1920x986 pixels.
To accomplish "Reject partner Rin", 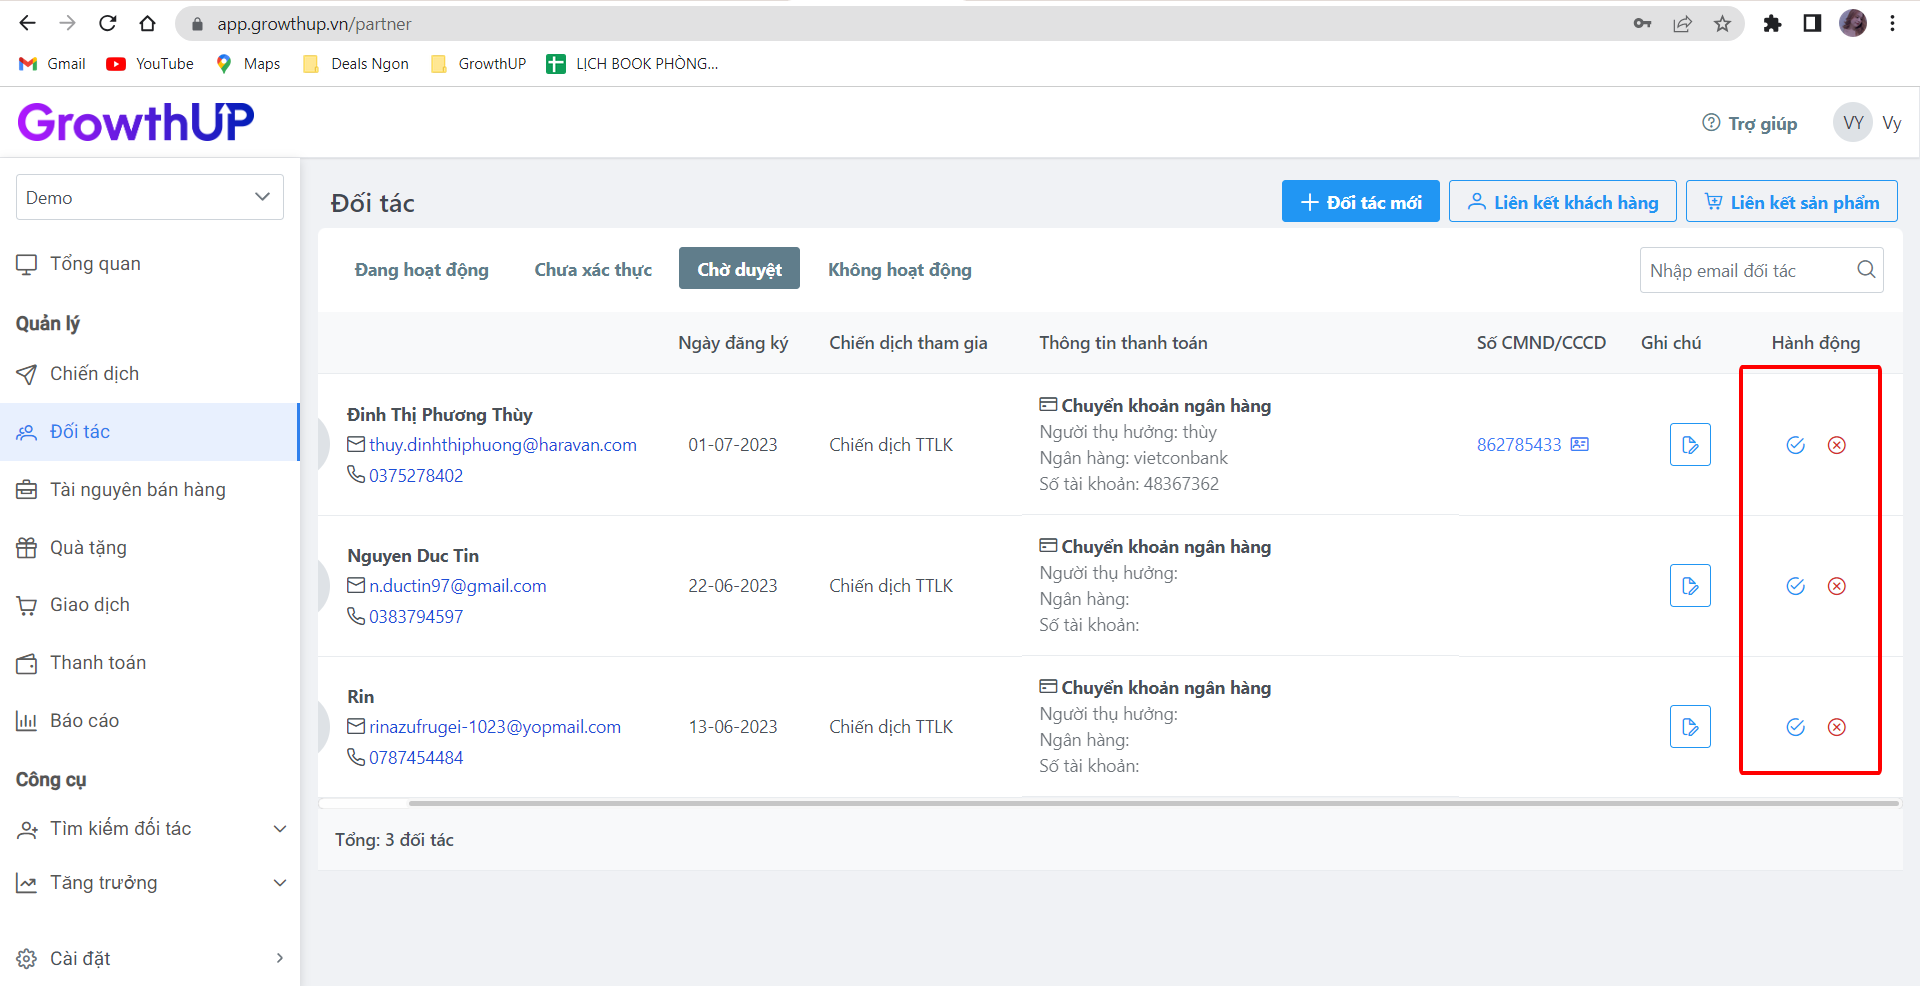I will [x=1836, y=727].
